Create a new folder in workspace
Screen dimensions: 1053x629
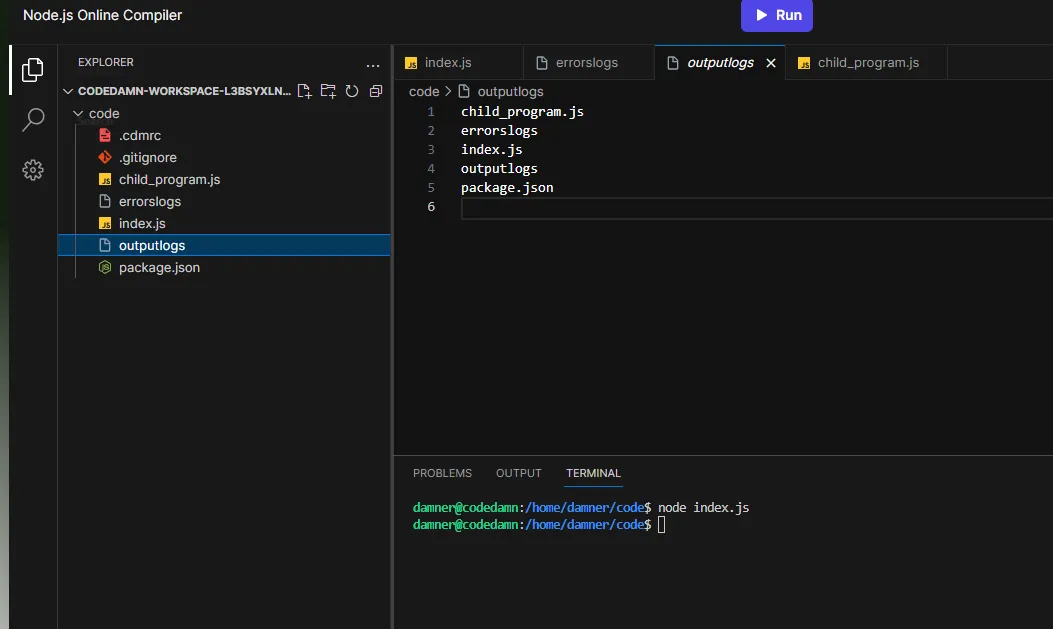pos(328,91)
